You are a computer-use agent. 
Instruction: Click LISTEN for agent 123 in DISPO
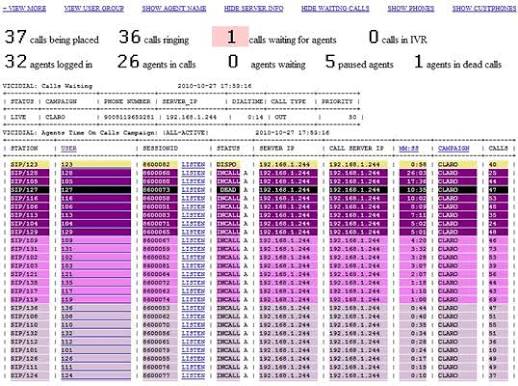[193, 164]
